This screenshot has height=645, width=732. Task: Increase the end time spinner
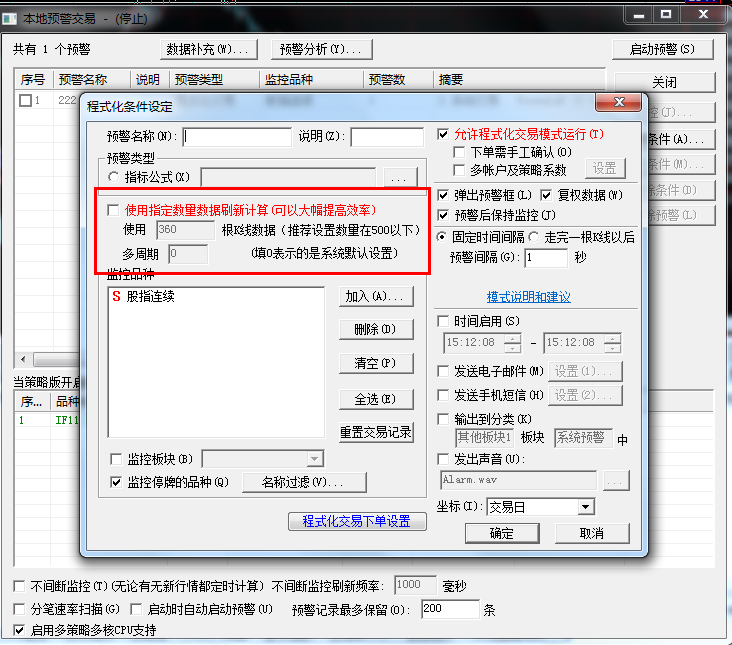coord(612,338)
